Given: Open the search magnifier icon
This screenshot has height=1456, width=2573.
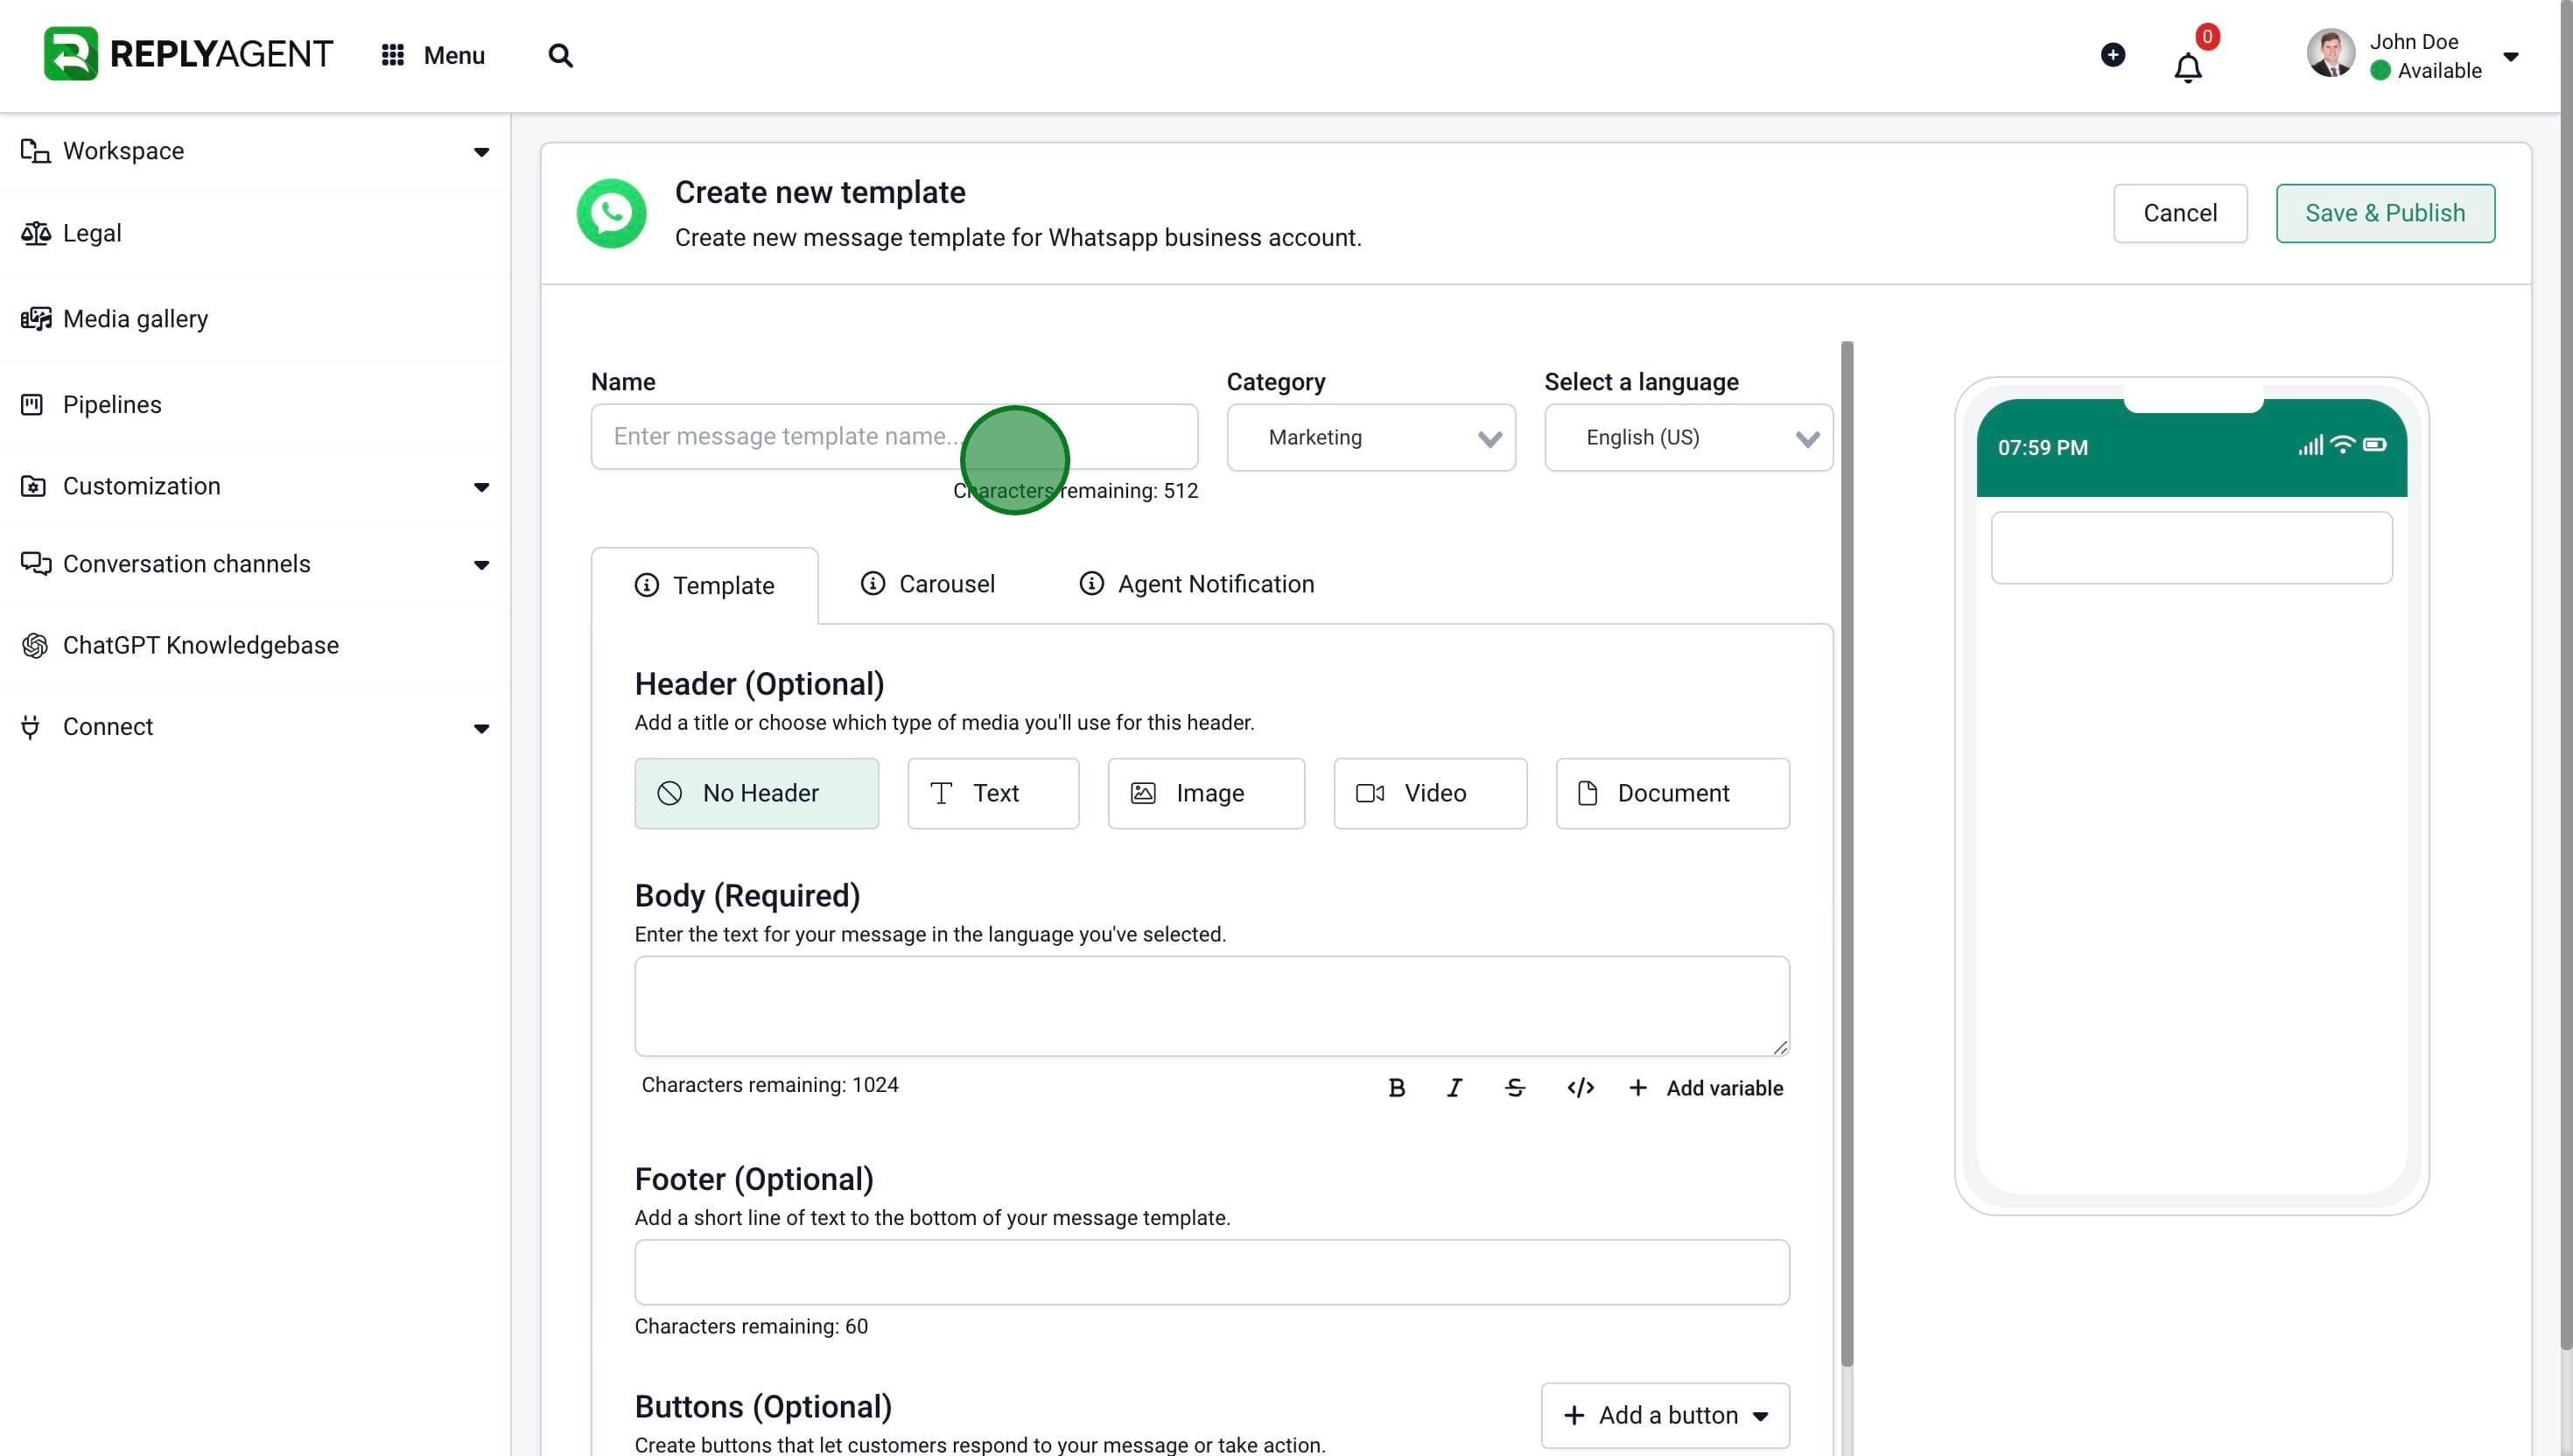Looking at the screenshot, I should click(560, 55).
